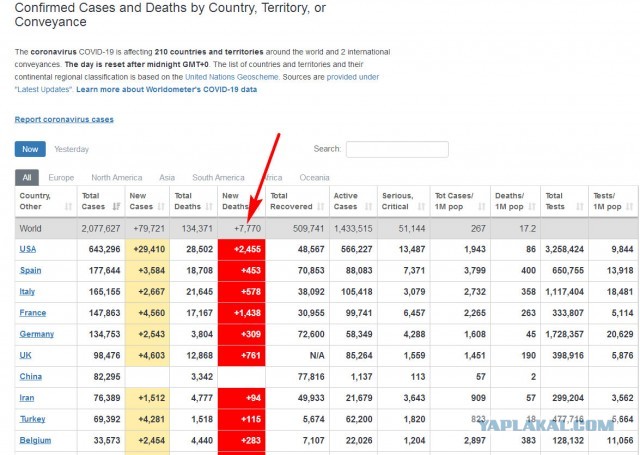Screen dimensions: 640x455
Task: Sort by Total Deaths column arrows
Action: (x=209, y=206)
